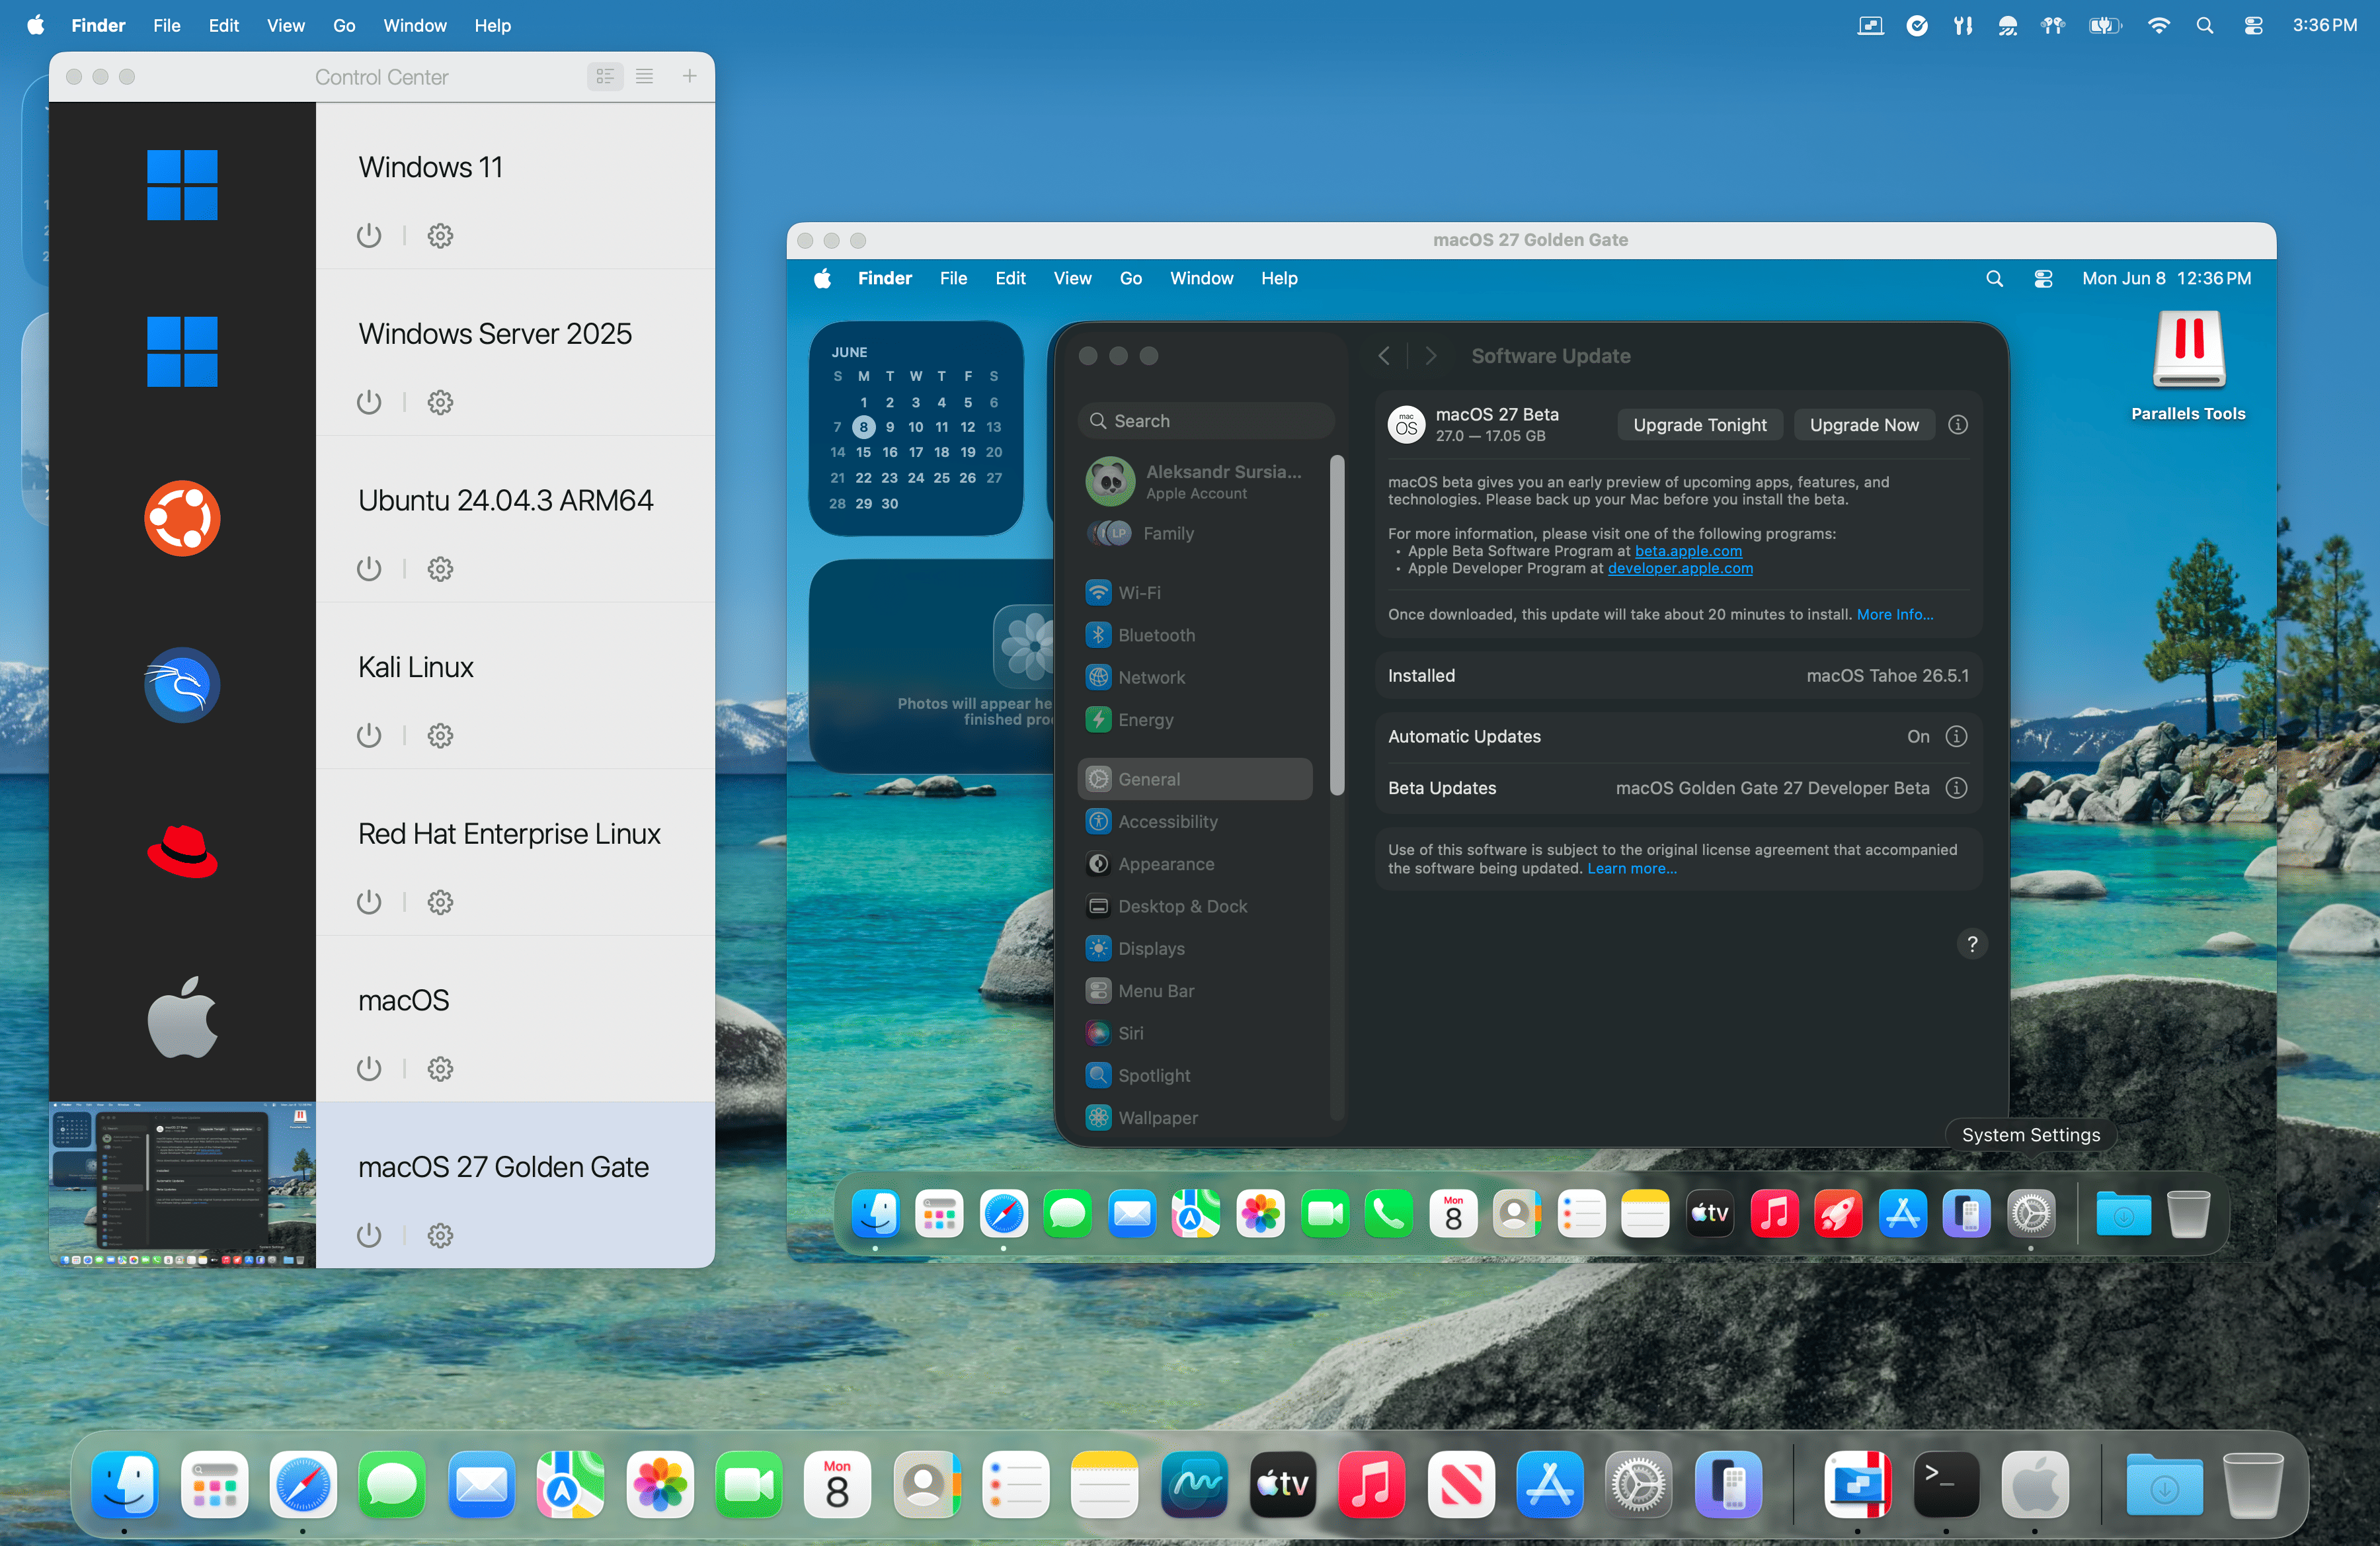The image size is (2380, 1546).
Task: Open the settings gear for the macOS VM
Action: [x=440, y=1069]
